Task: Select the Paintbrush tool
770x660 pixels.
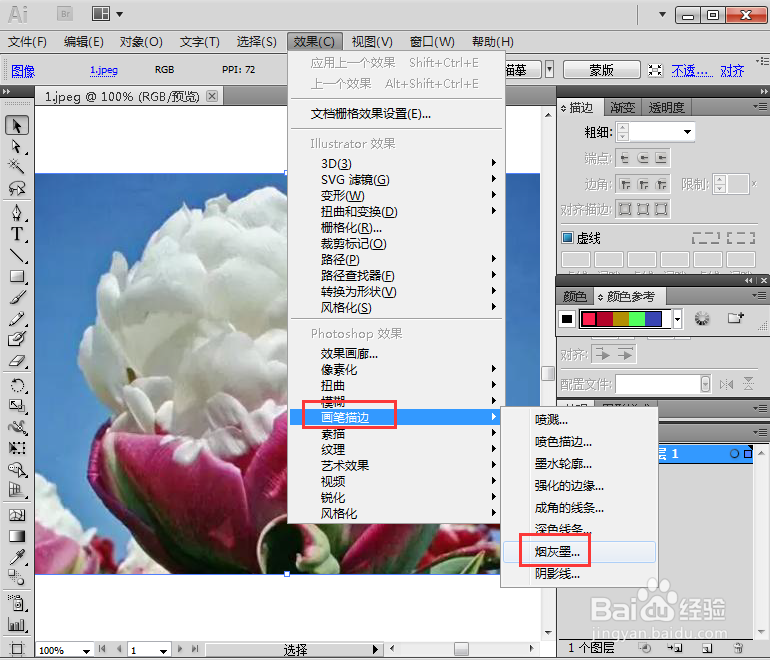Action: pos(17,297)
